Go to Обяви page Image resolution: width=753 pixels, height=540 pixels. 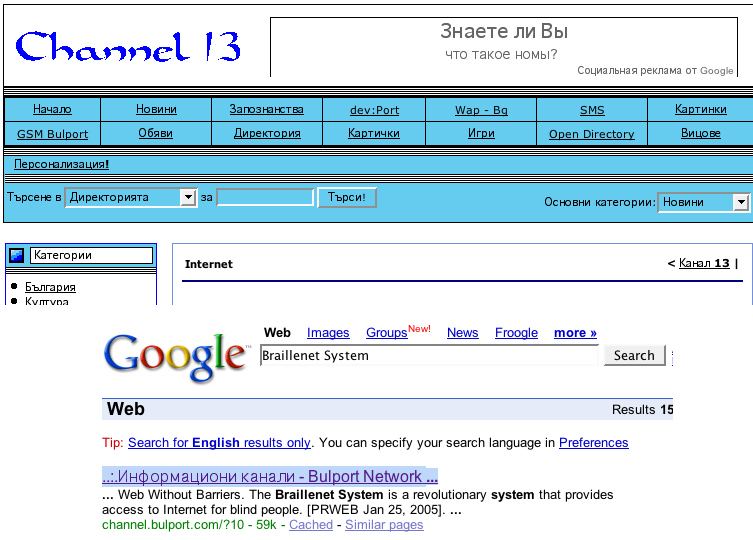click(x=156, y=133)
